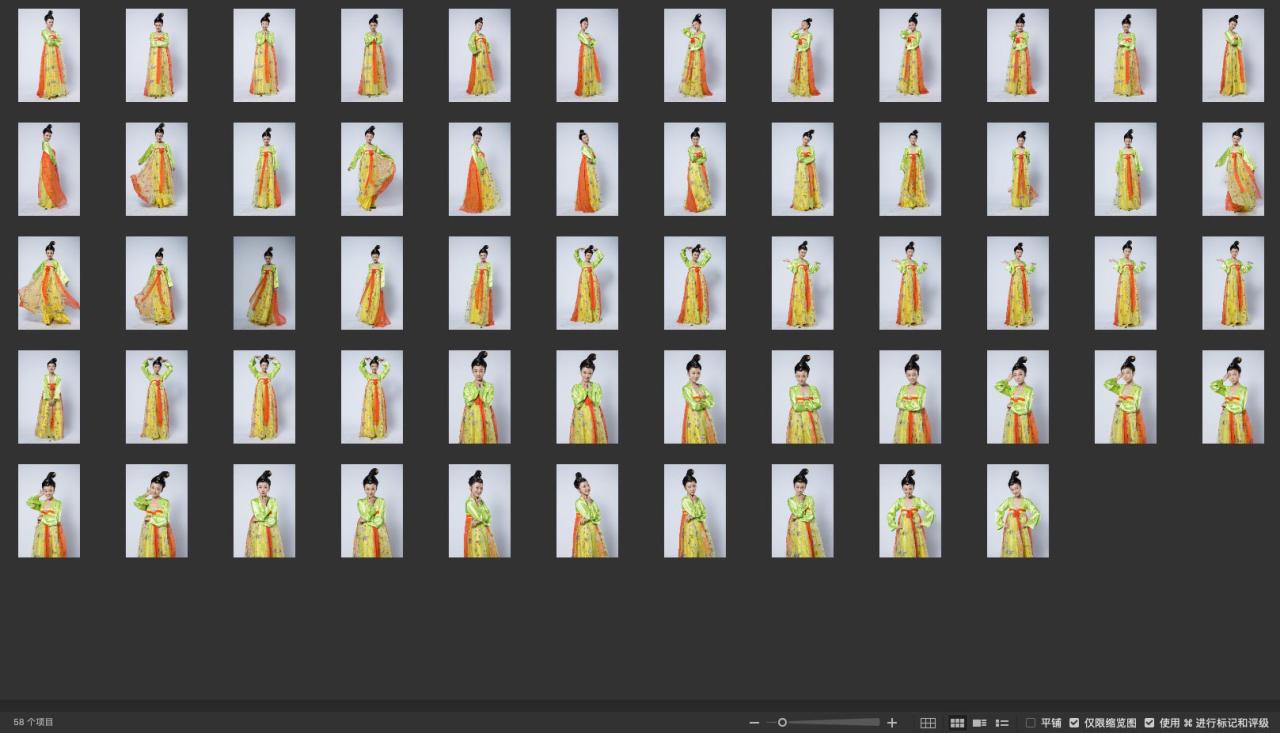Click the thumbnail size slider handle
1280x733 pixels.
783,722
